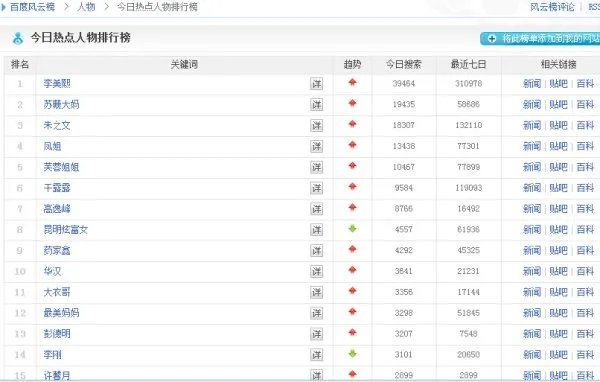Open the 详 detail icon for 芙蓉姐姐
This screenshot has height=382, width=600.
click(x=316, y=167)
